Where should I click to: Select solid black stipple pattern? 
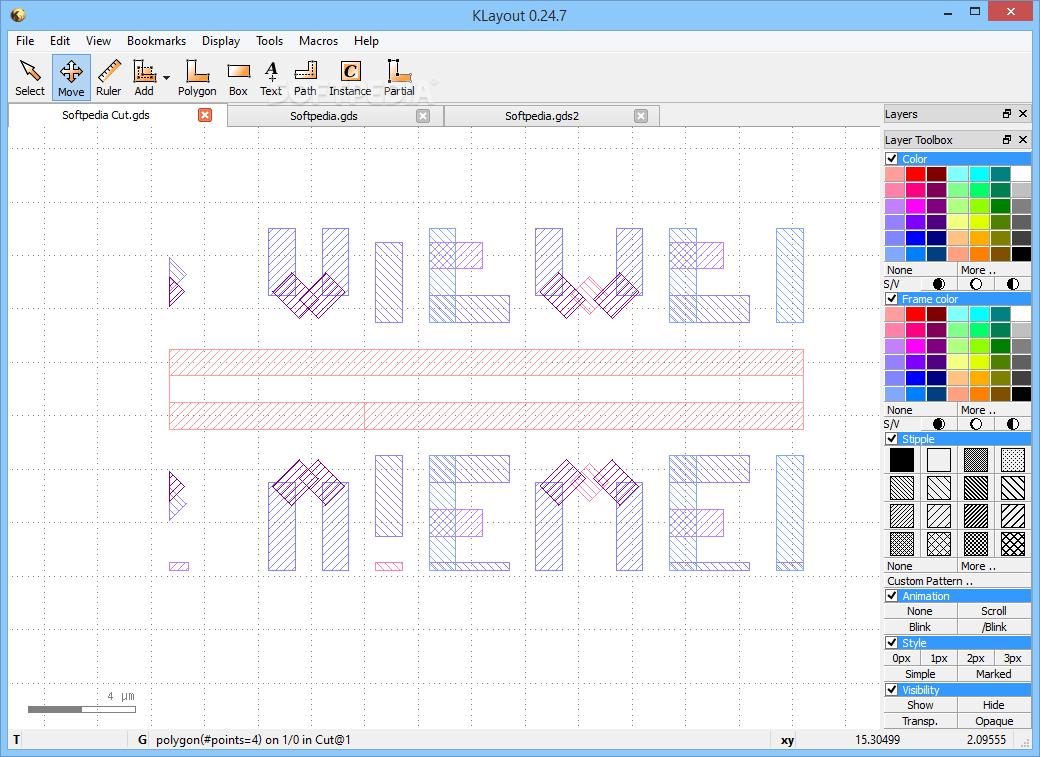(901, 460)
